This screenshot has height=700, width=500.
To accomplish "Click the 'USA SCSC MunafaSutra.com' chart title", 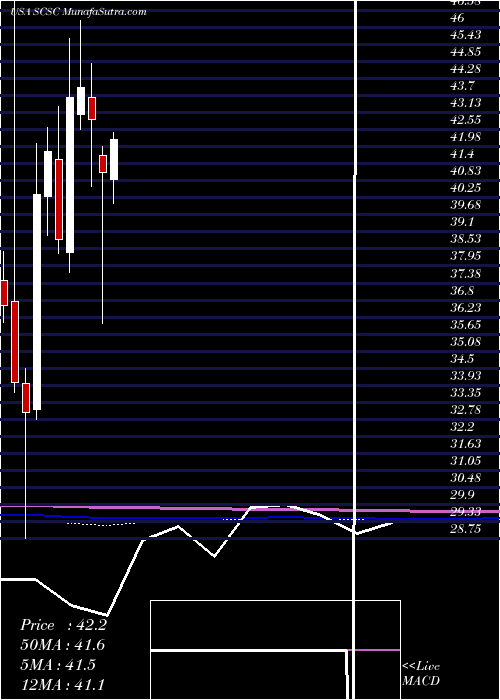I will [x=78, y=12].
